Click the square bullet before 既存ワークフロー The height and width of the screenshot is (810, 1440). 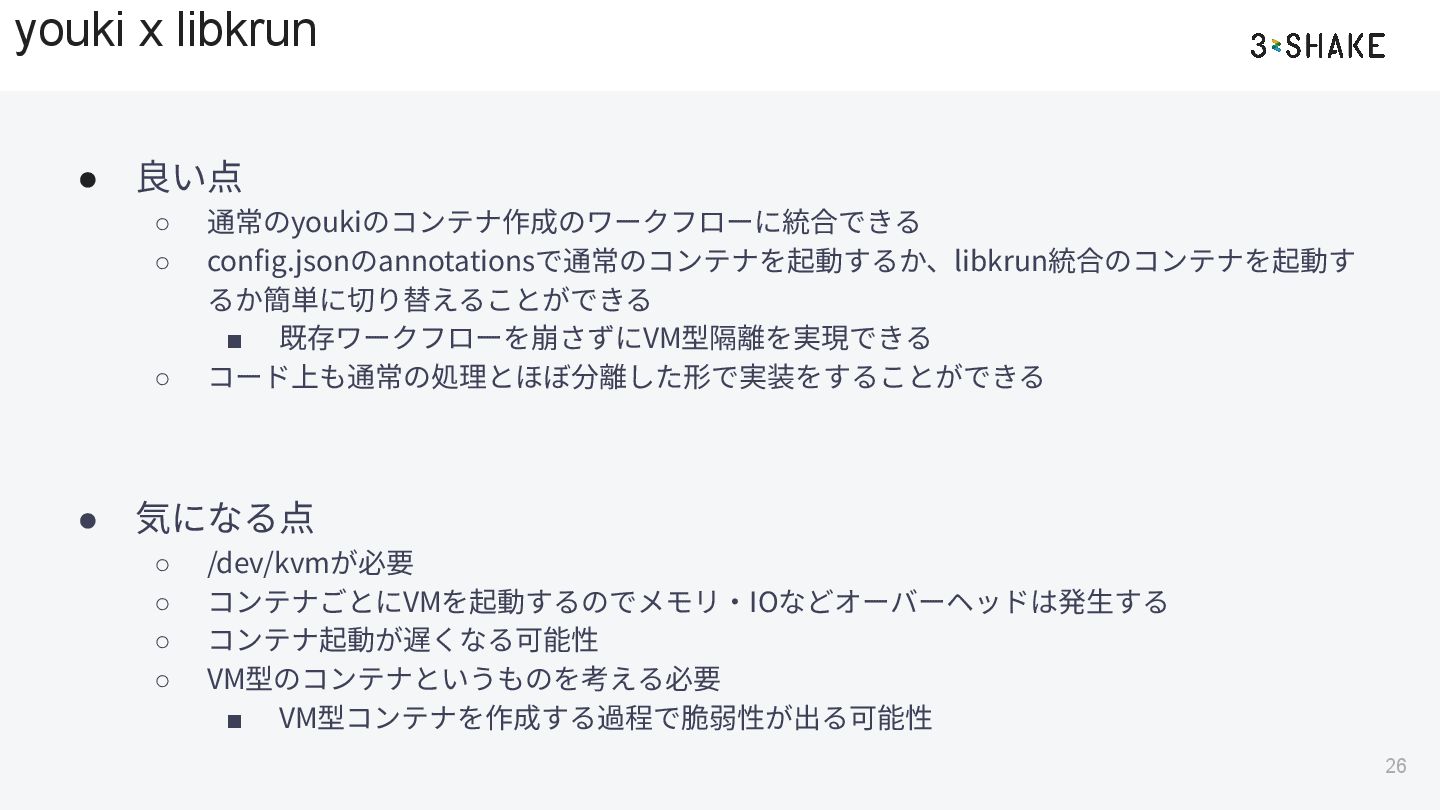(234, 341)
